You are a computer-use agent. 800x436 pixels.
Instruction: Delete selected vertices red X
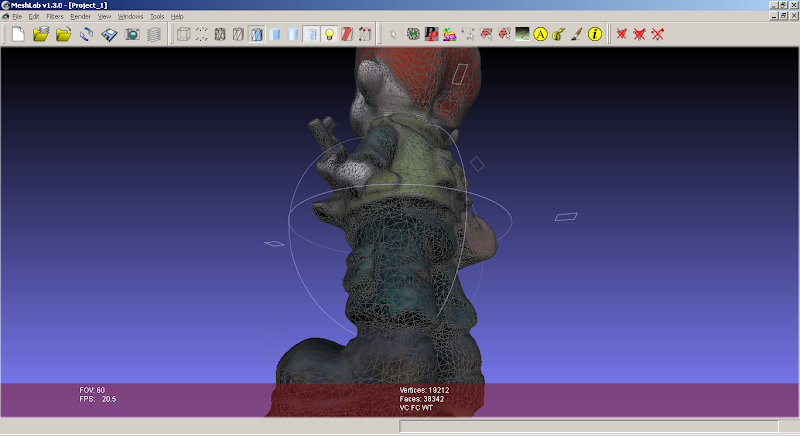pos(621,34)
